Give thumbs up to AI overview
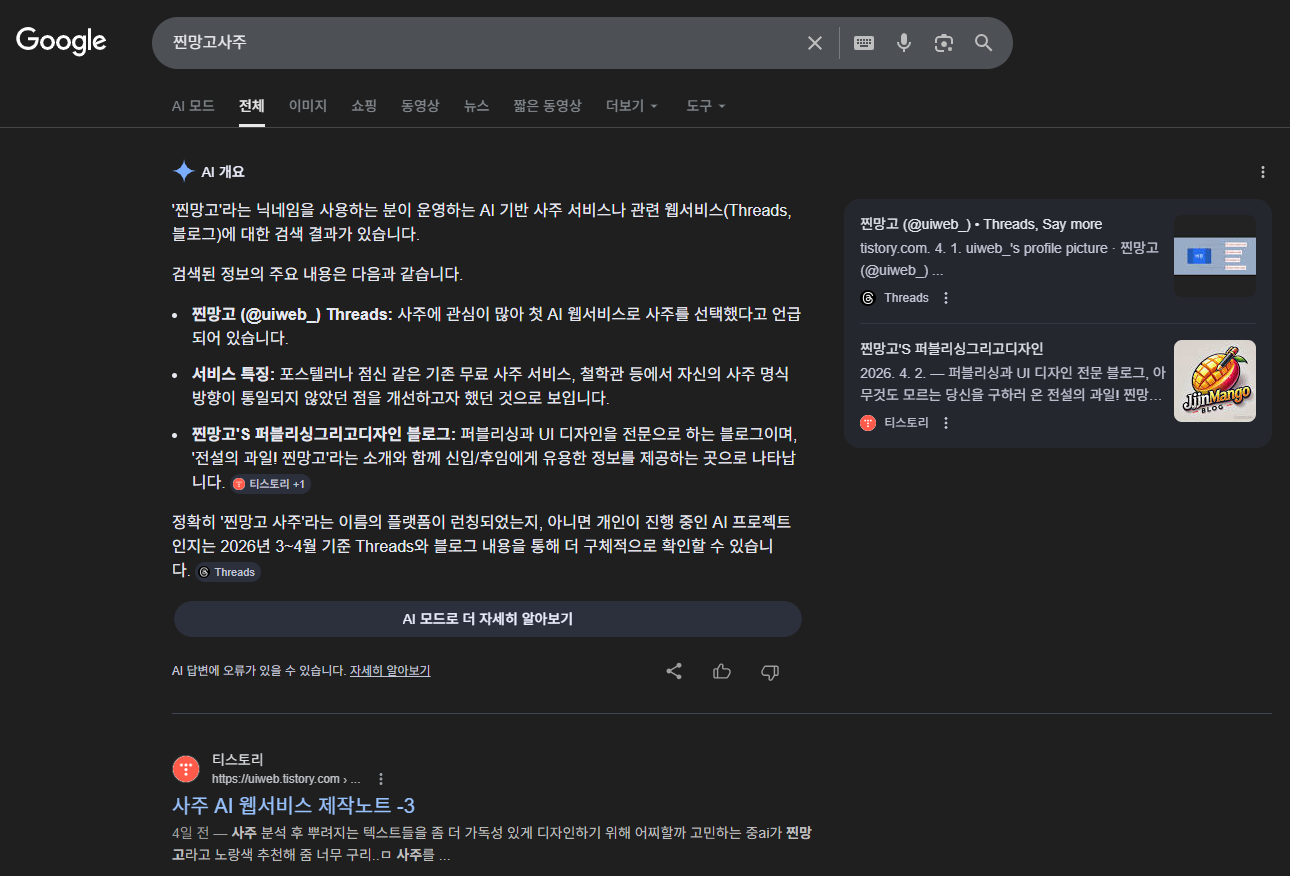 click(x=722, y=672)
